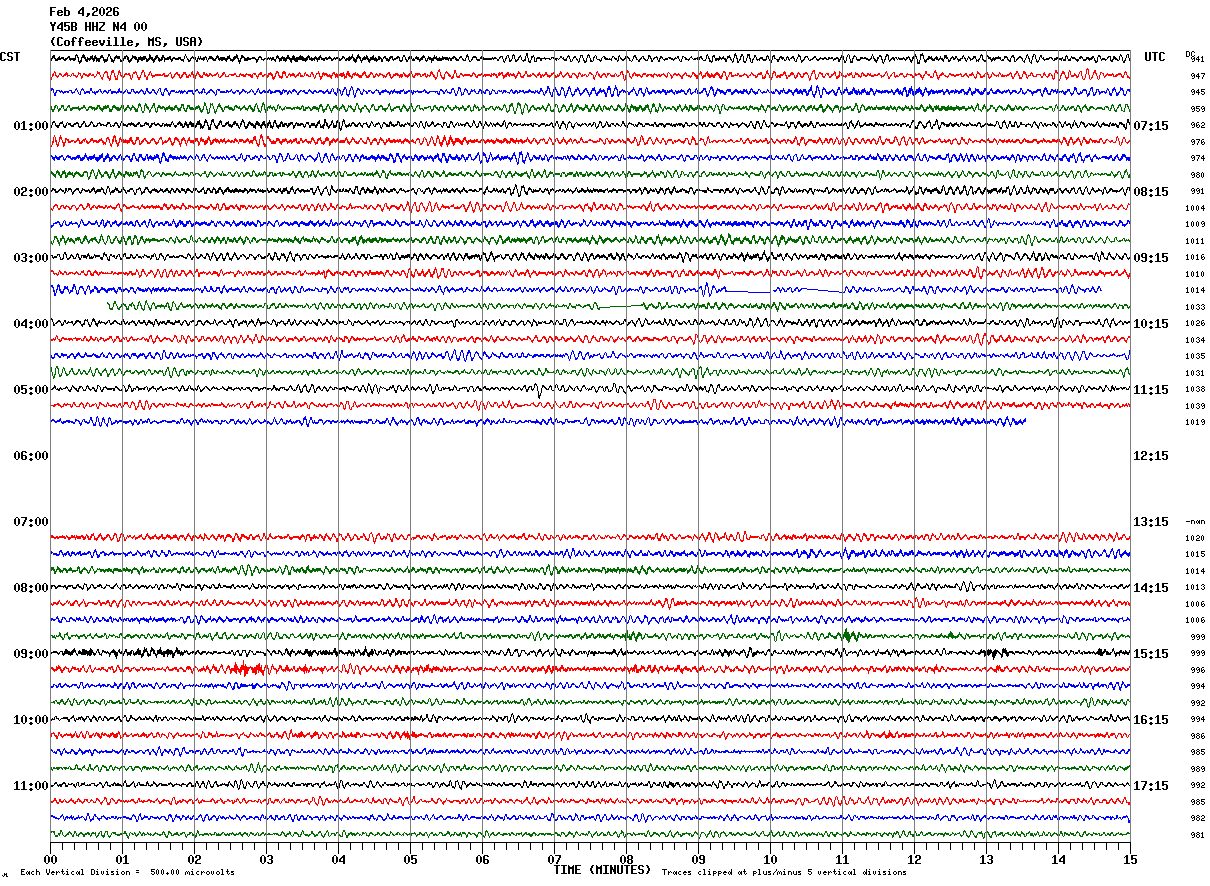Click the 1033 DC offset value
The width and height of the screenshot is (1210, 886).
pos(1195,307)
